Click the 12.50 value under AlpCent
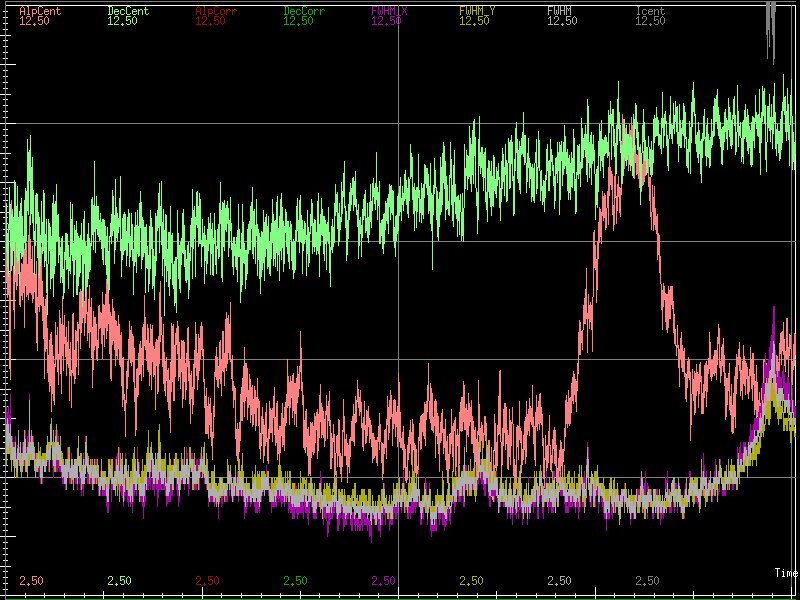Image resolution: width=800 pixels, height=600 pixels. pyautogui.click(x=35, y=21)
